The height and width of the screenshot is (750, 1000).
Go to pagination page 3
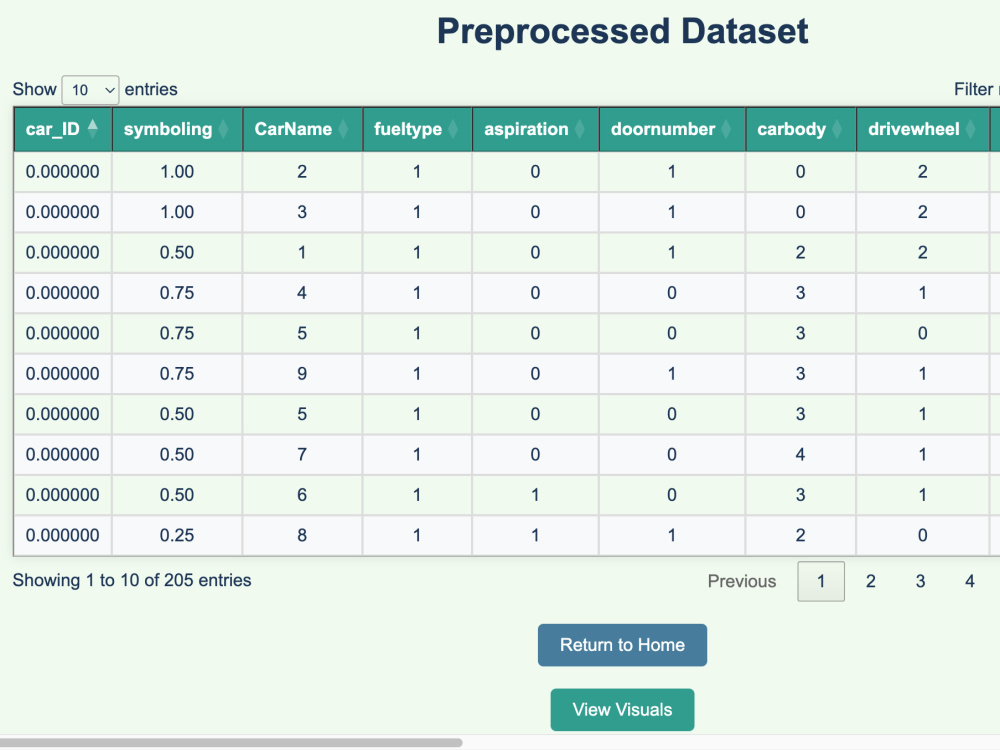click(x=920, y=581)
